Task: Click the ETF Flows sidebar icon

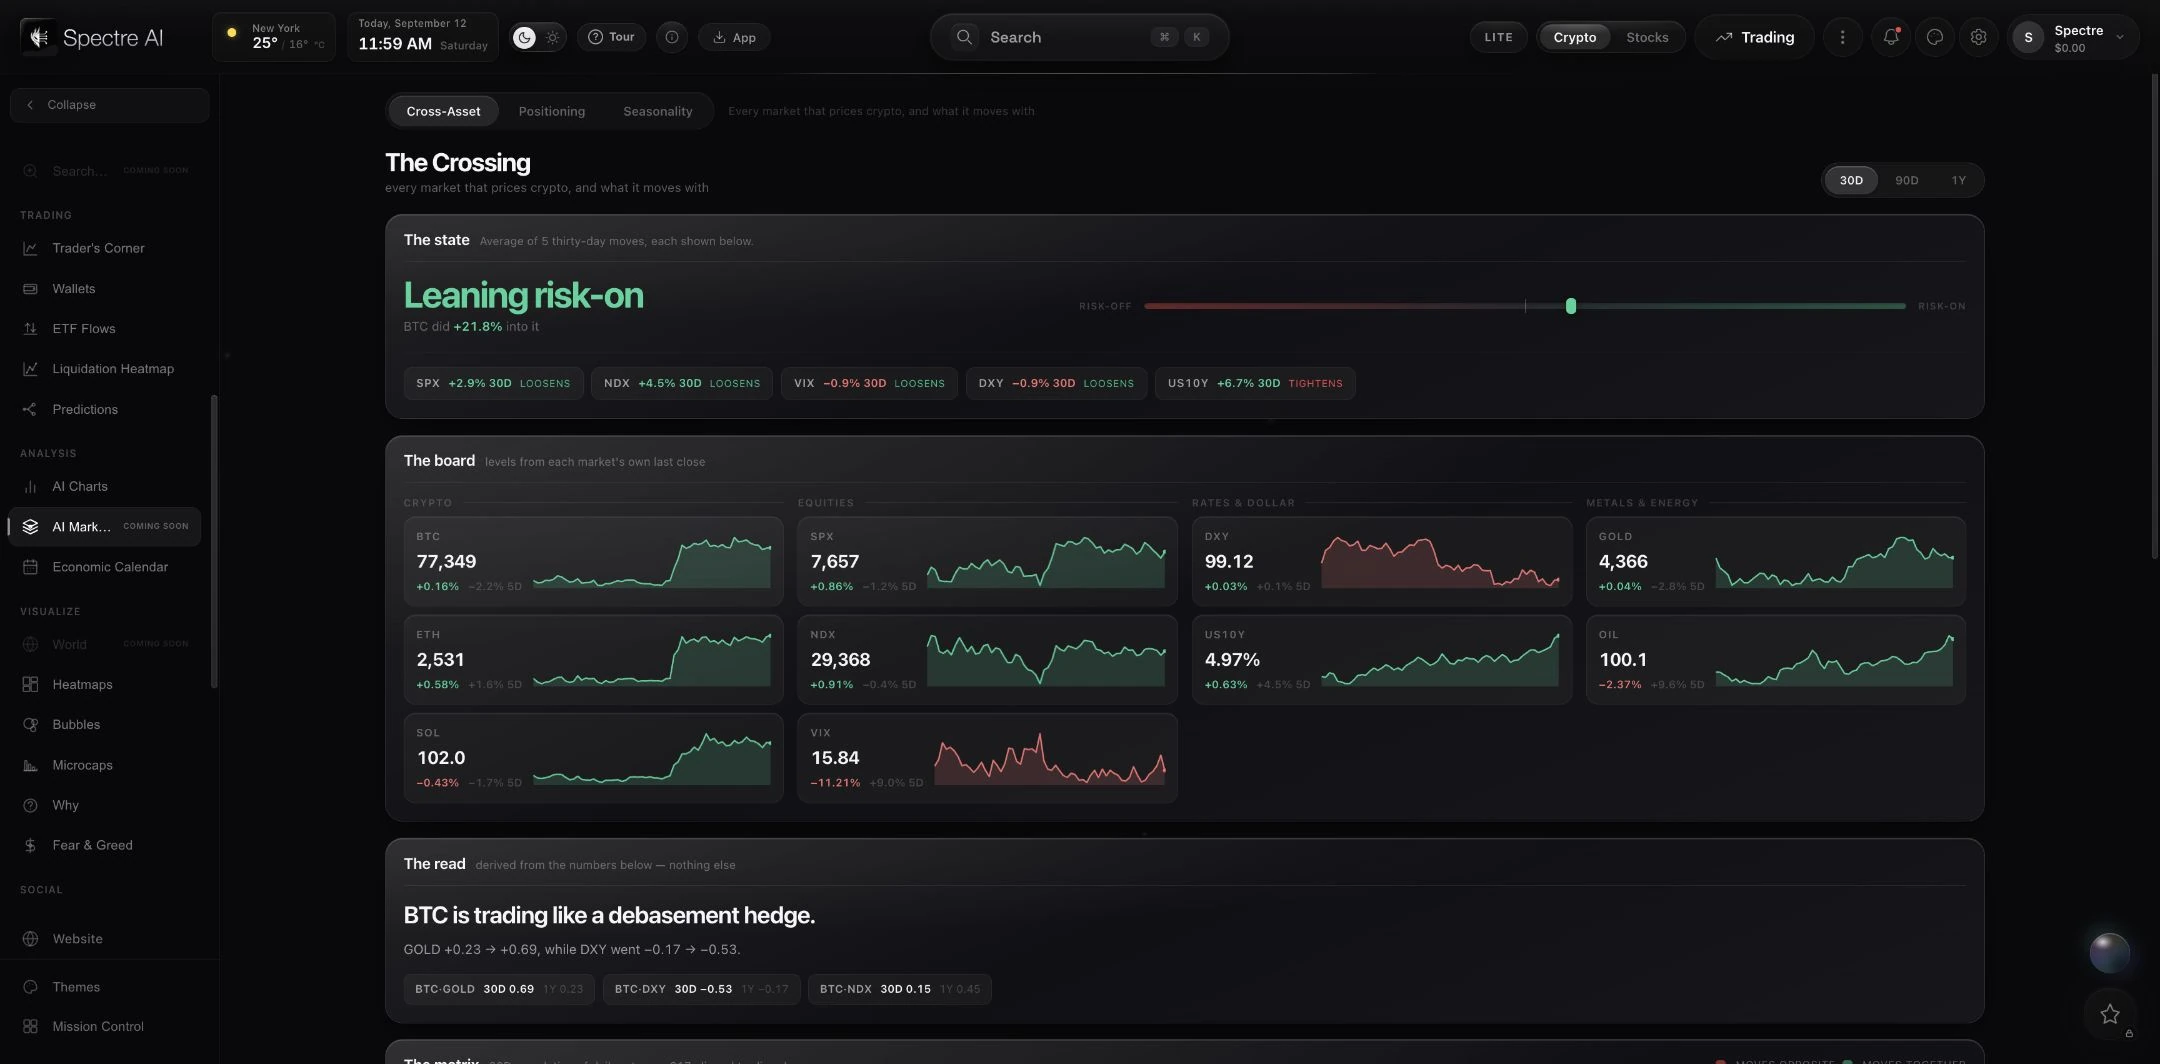Action: click(x=30, y=328)
